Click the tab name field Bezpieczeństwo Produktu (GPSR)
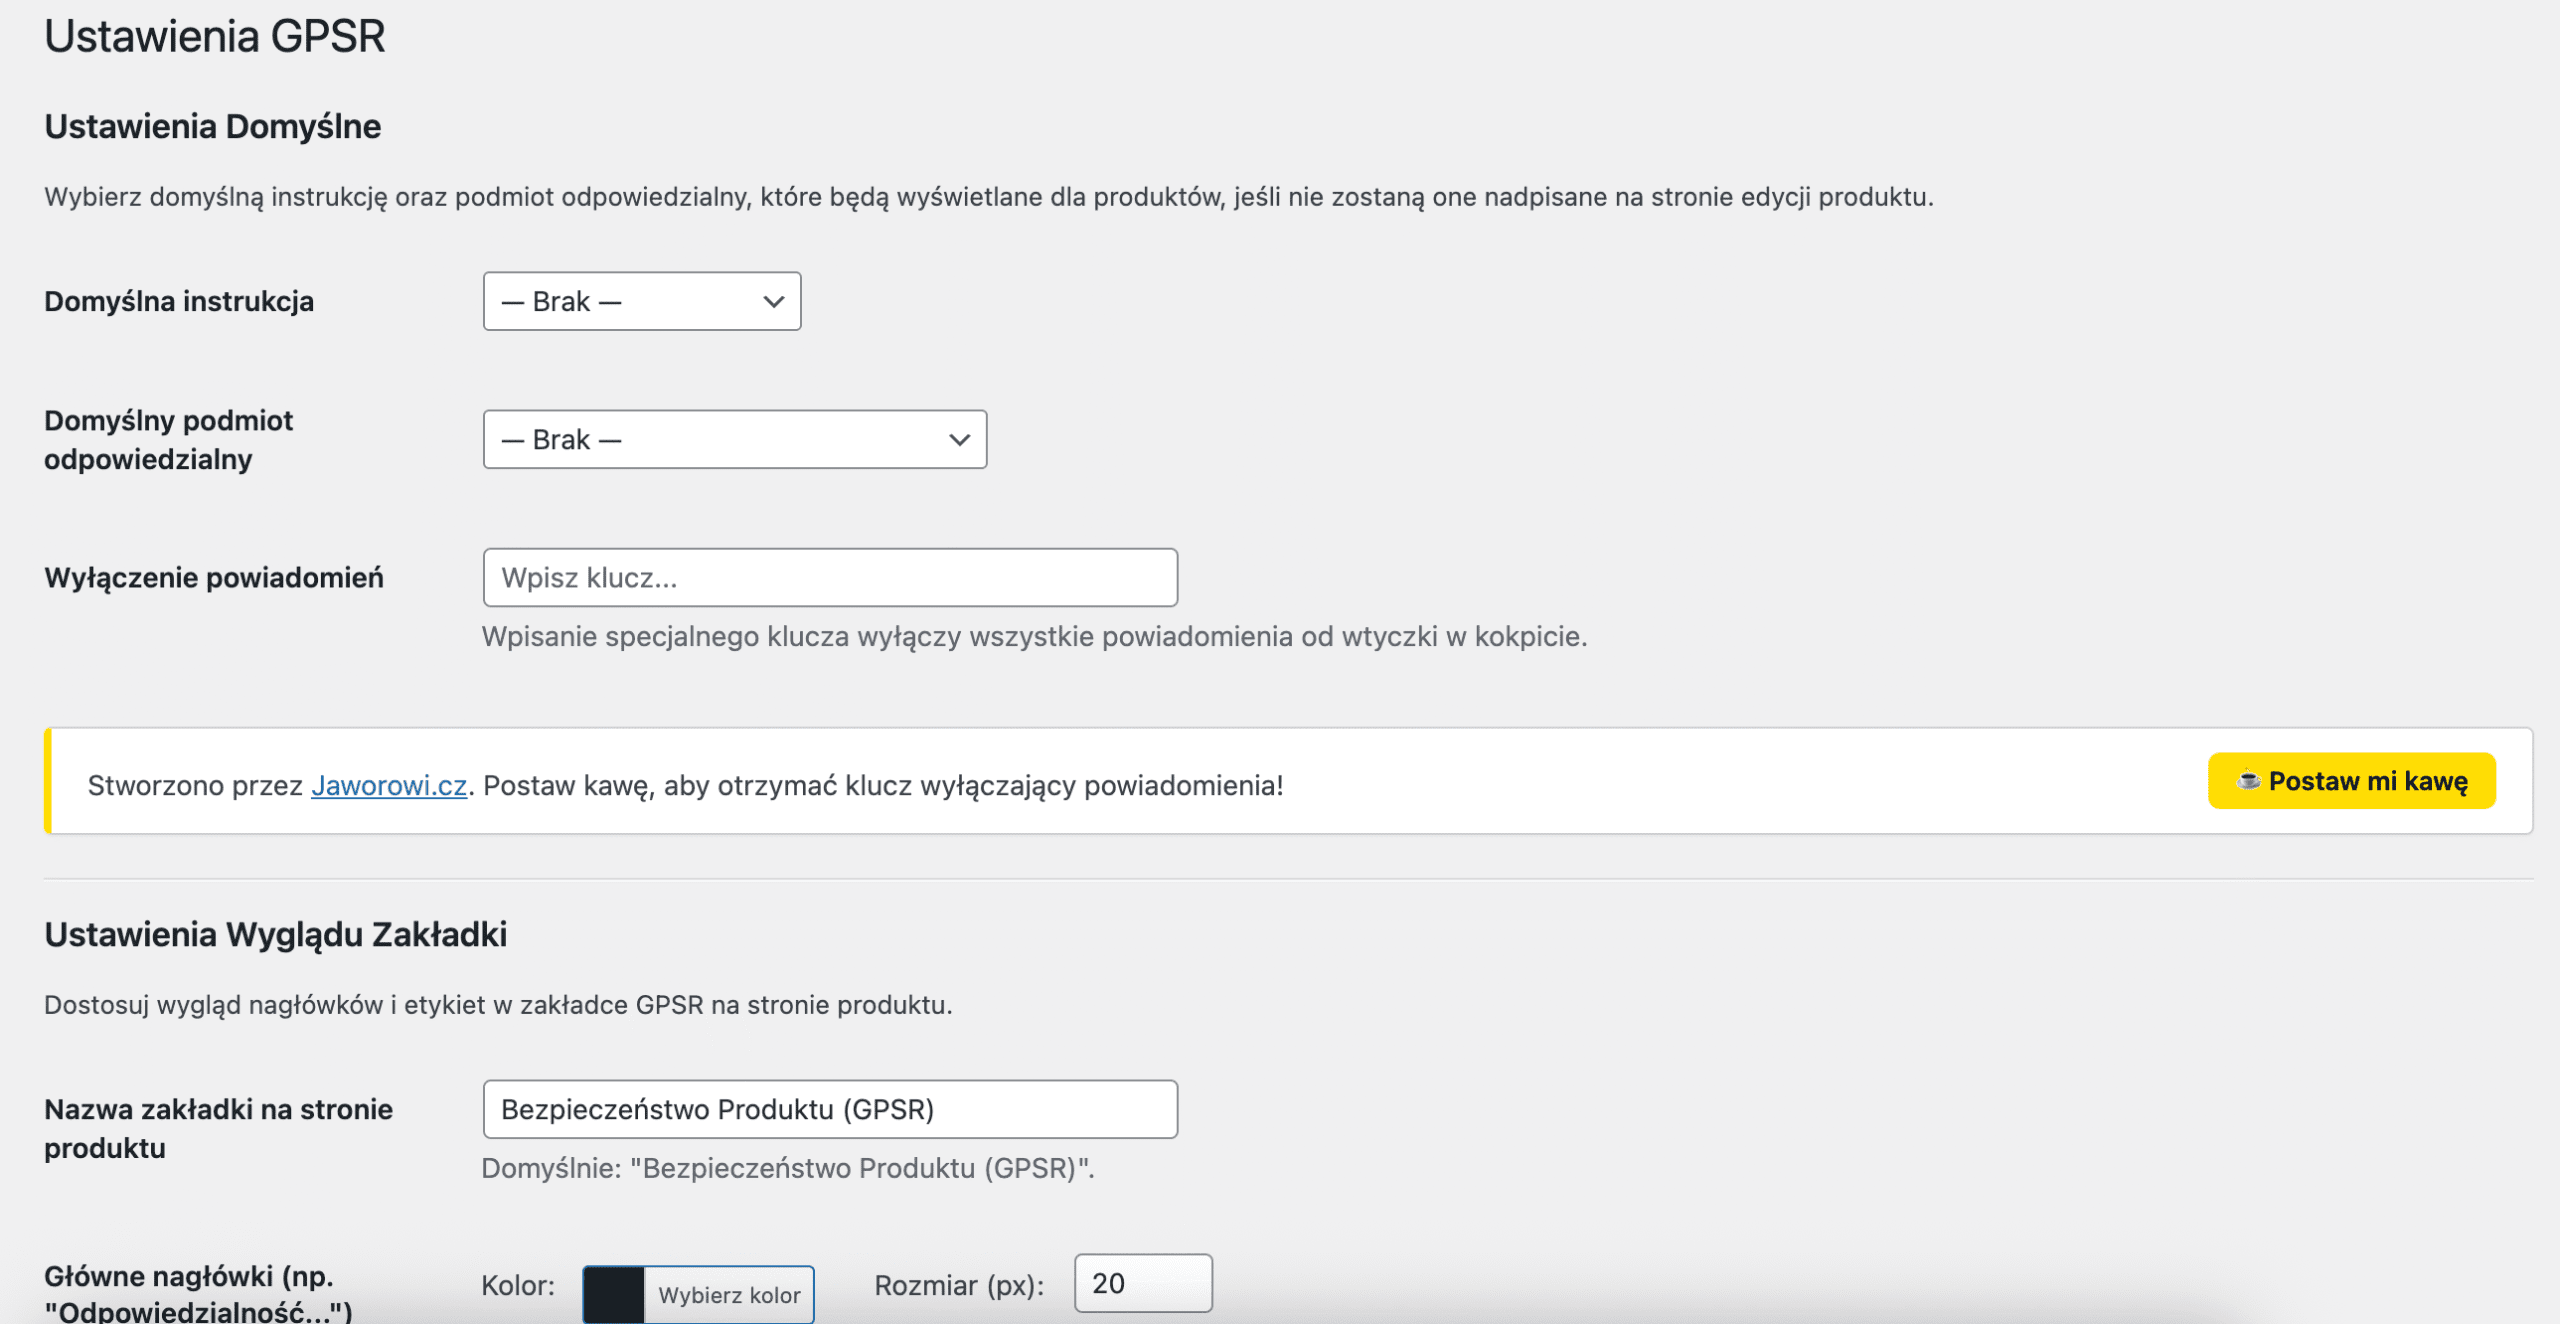The height and width of the screenshot is (1324, 2560). click(829, 1110)
